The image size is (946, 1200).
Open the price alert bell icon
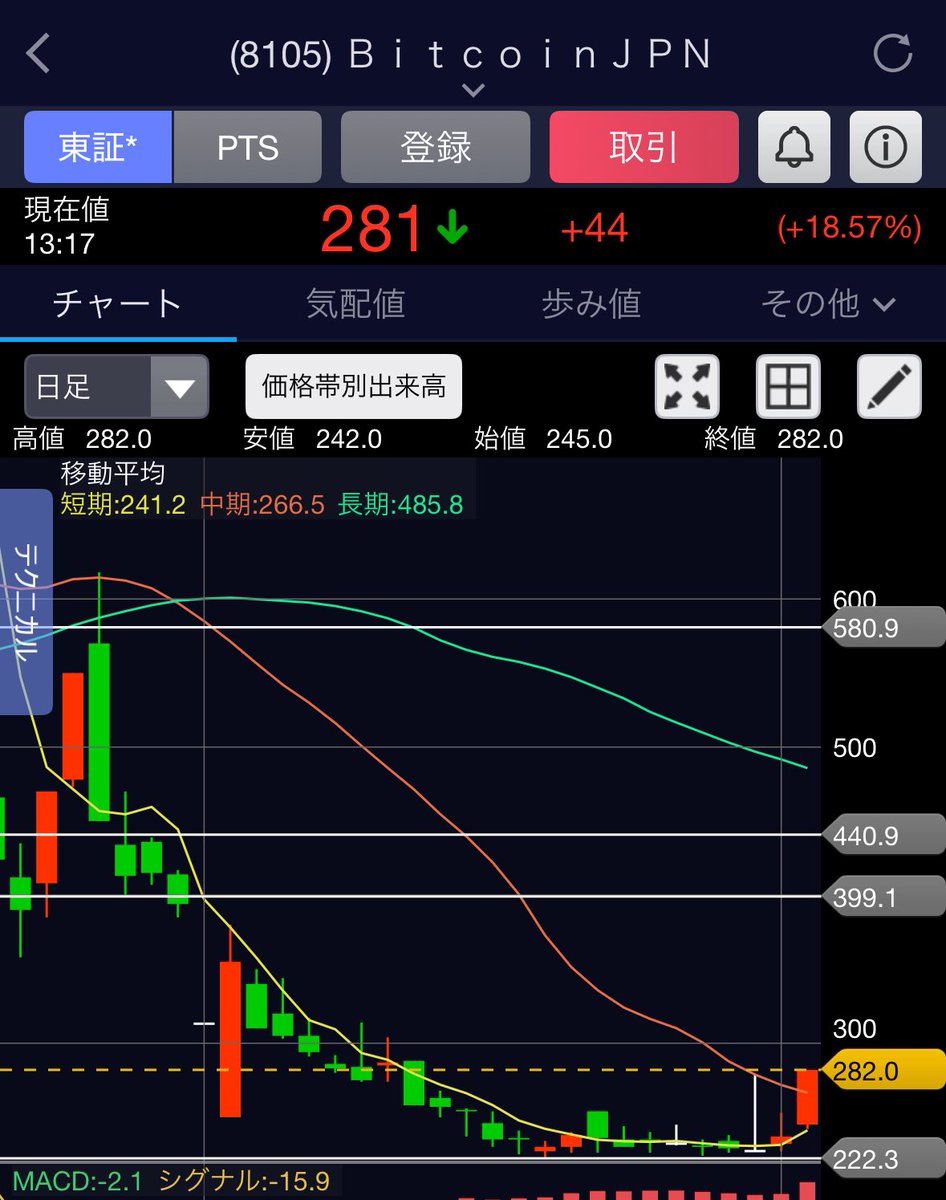793,147
